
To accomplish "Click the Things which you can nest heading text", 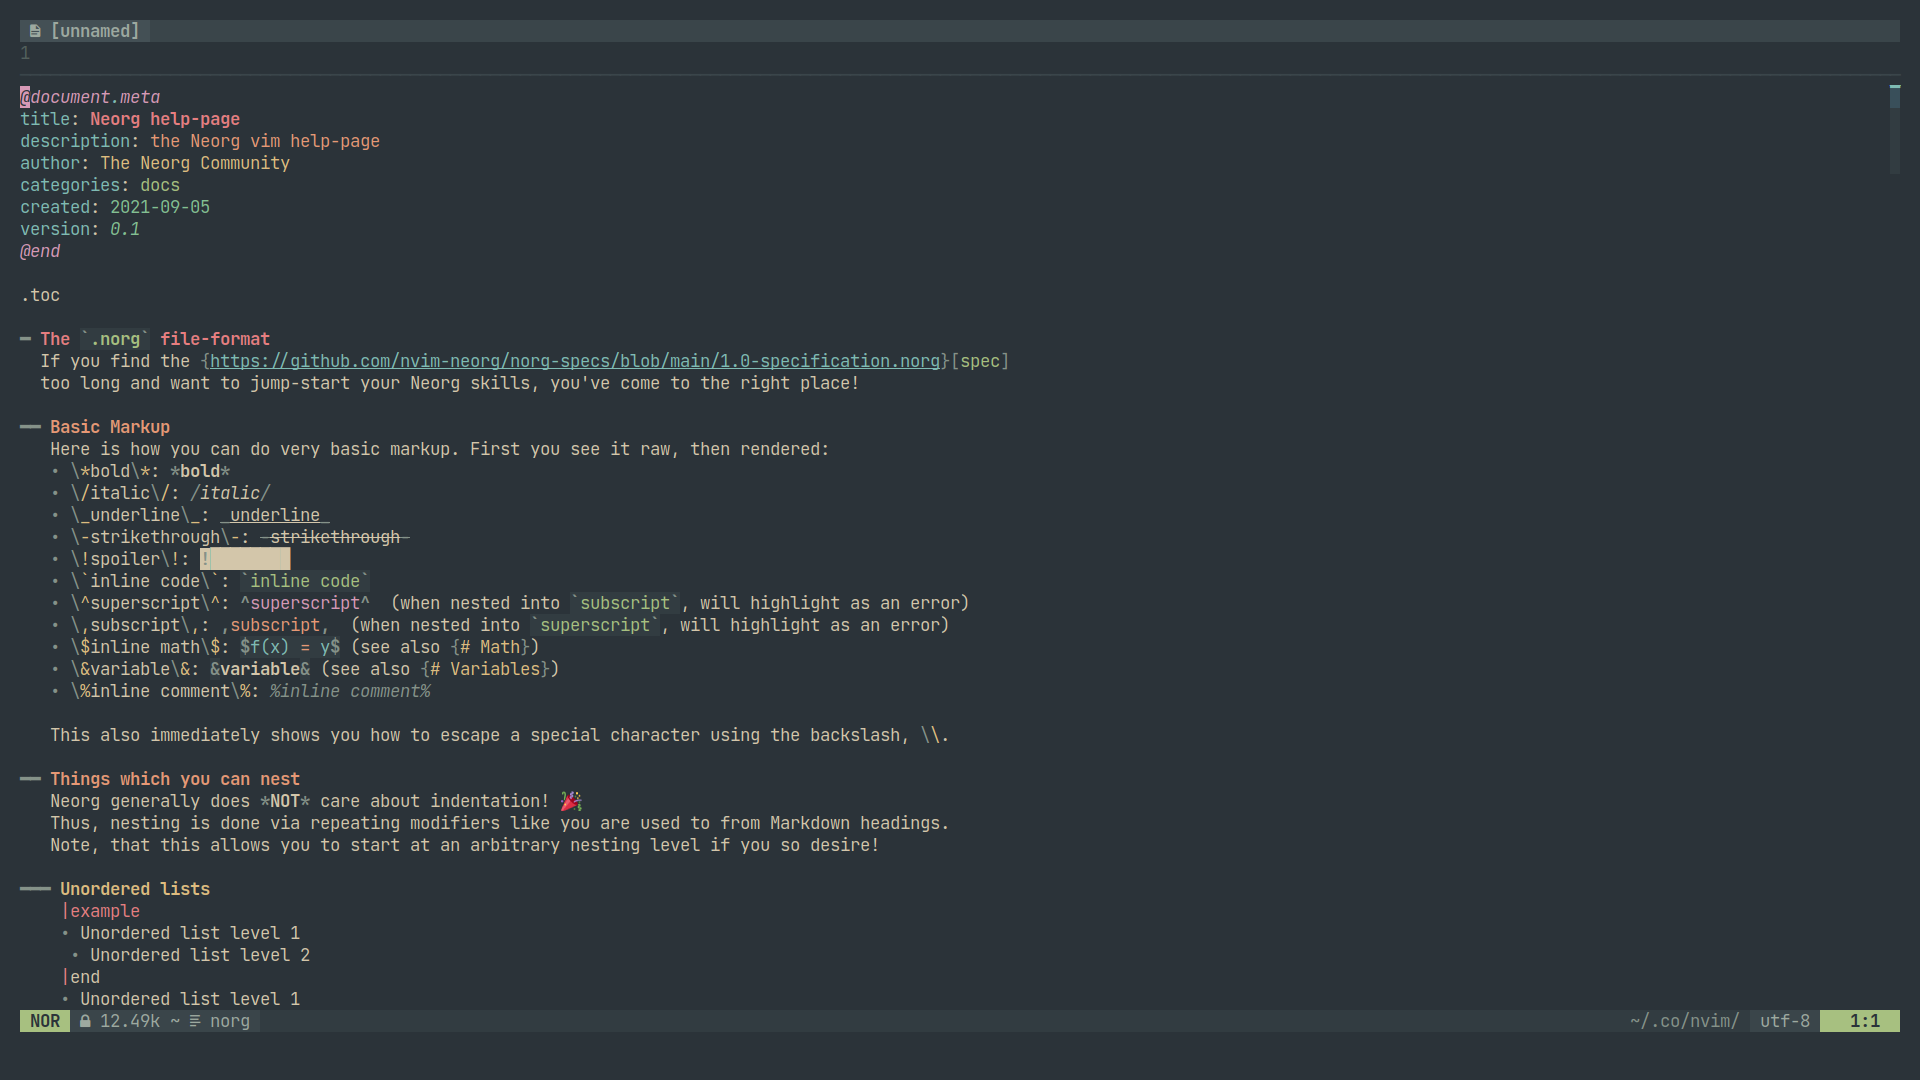I will point(175,779).
